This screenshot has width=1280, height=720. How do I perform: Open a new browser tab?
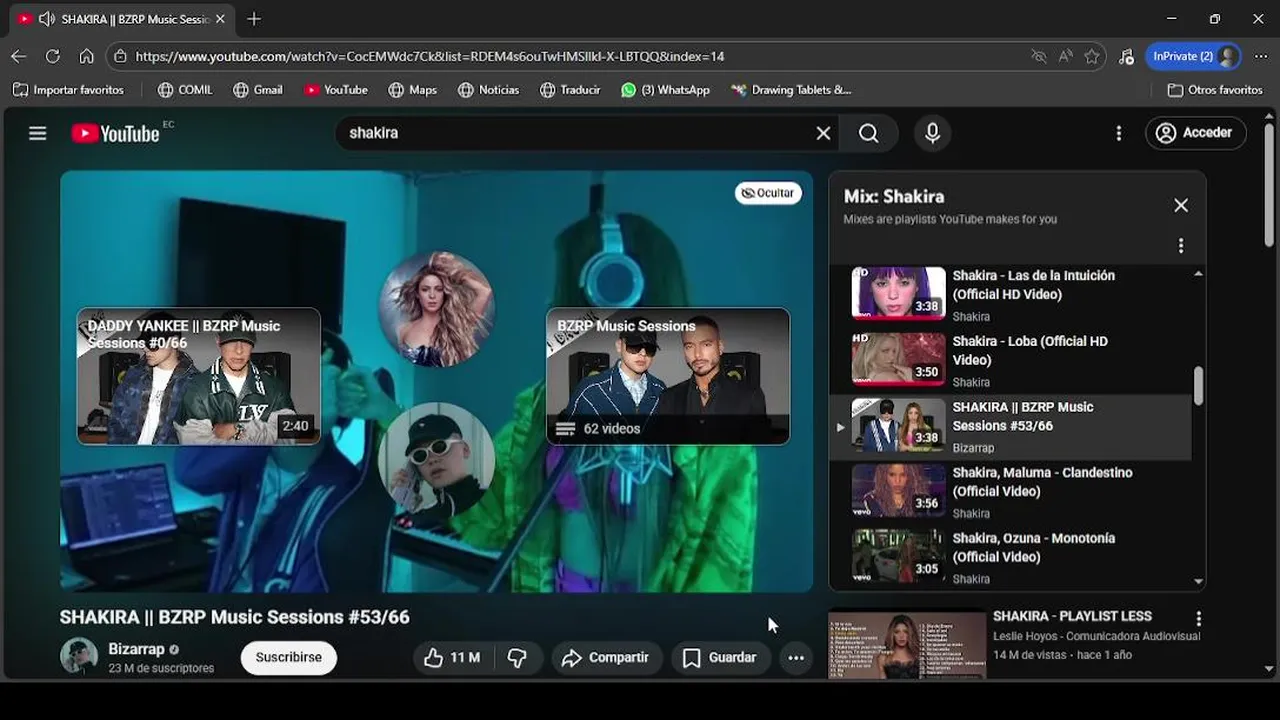click(254, 19)
